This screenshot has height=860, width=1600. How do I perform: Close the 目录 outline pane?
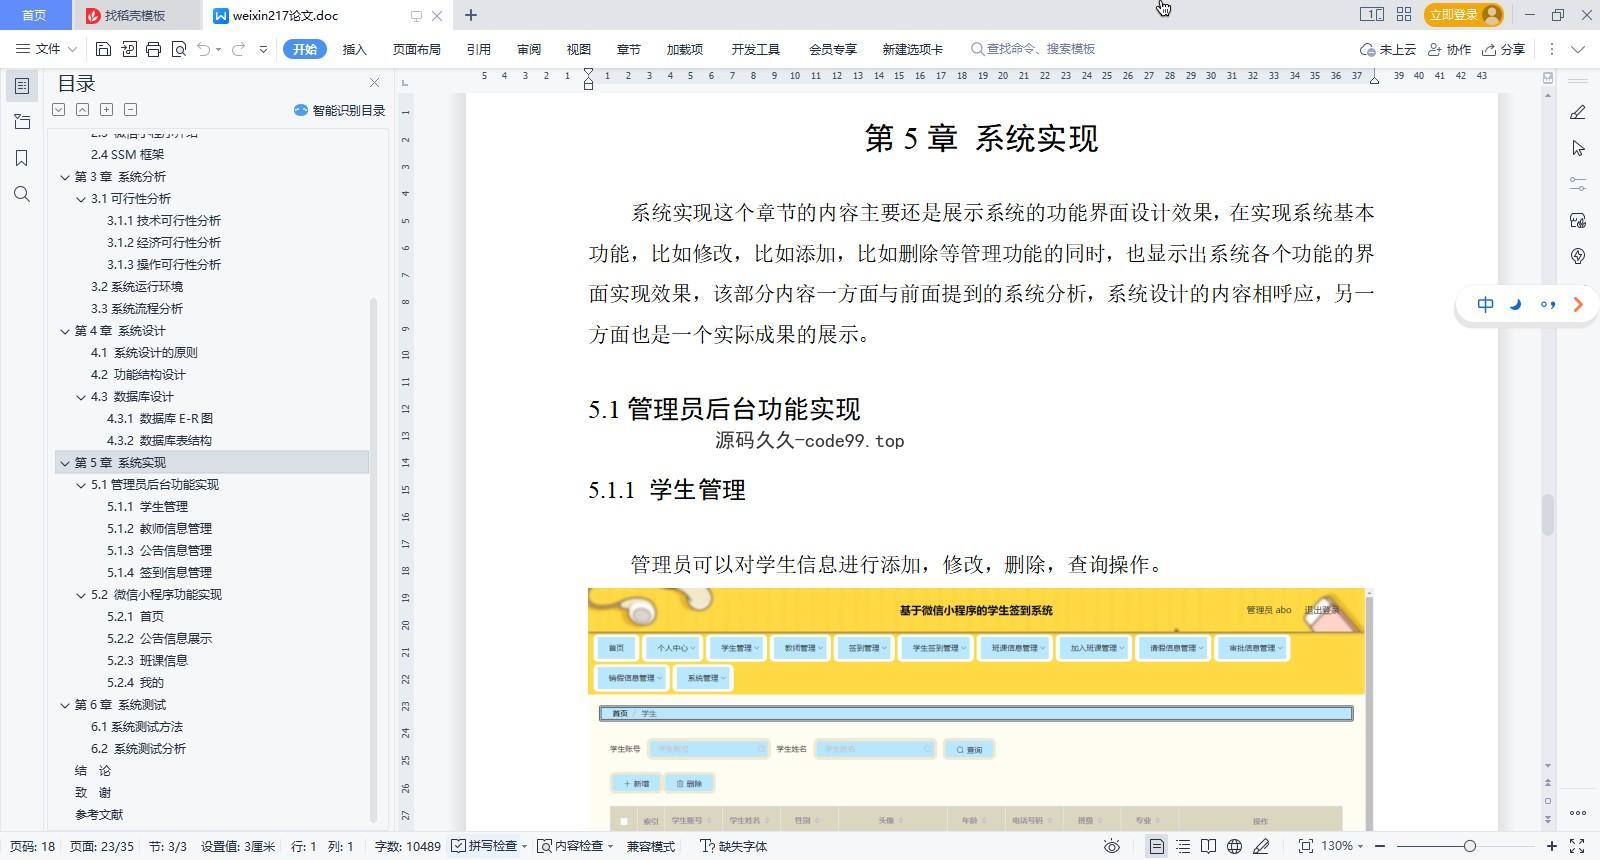coord(374,83)
